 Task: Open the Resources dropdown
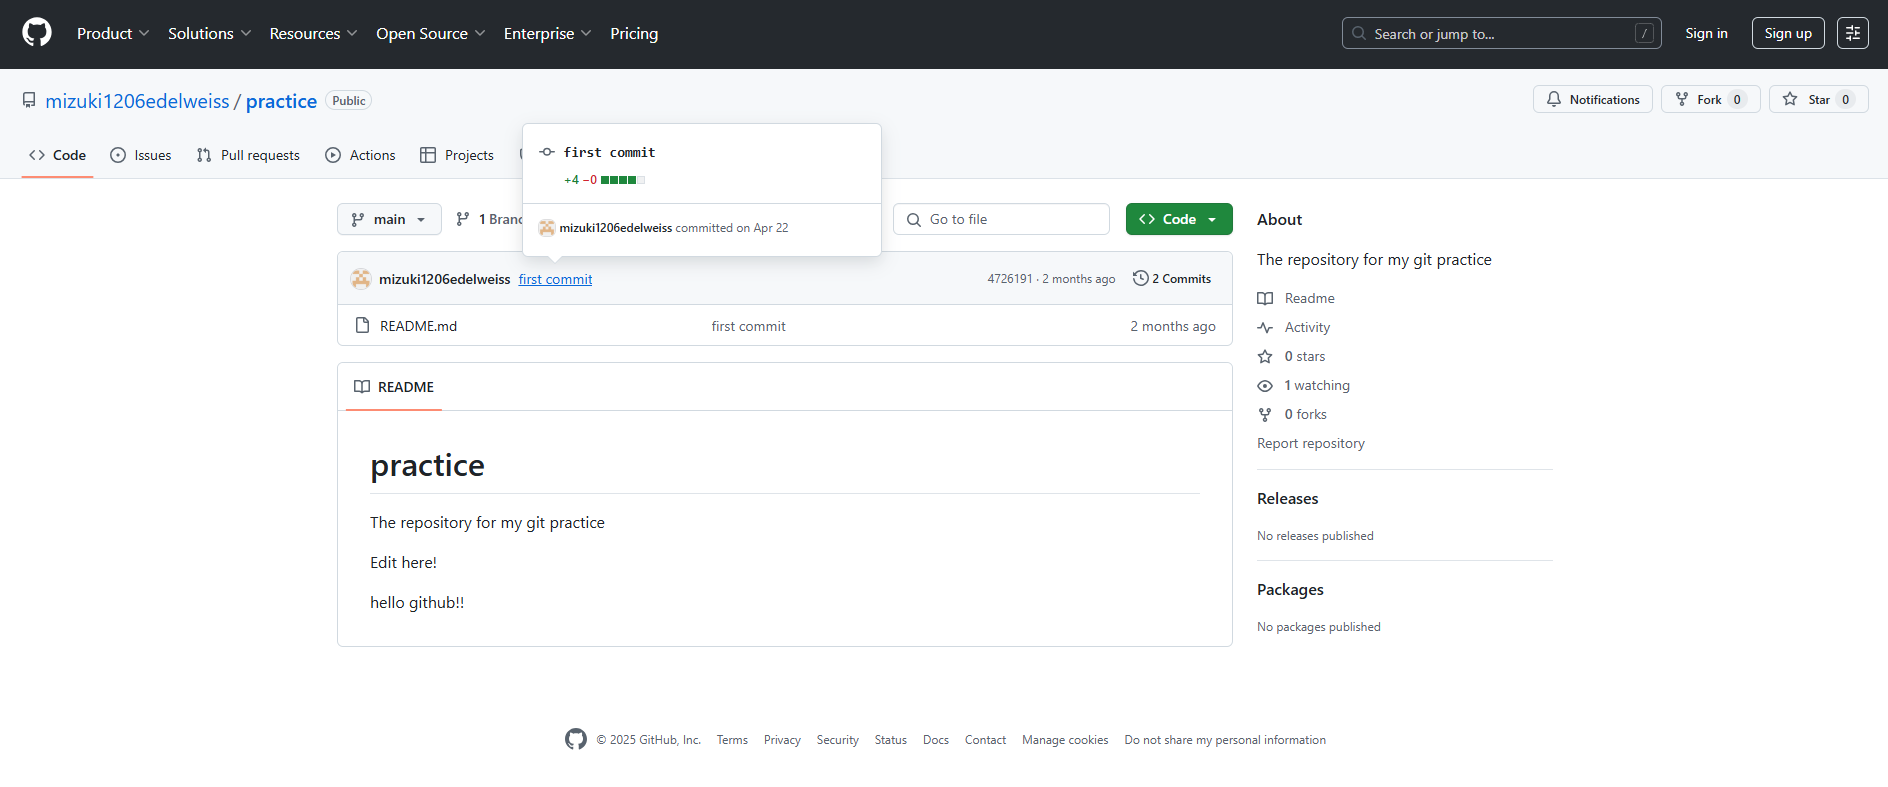click(x=313, y=33)
